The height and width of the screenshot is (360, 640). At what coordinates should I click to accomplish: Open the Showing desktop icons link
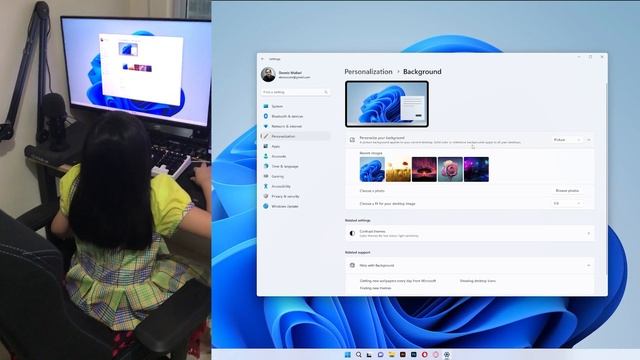pyautogui.click(x=478, y=281)
